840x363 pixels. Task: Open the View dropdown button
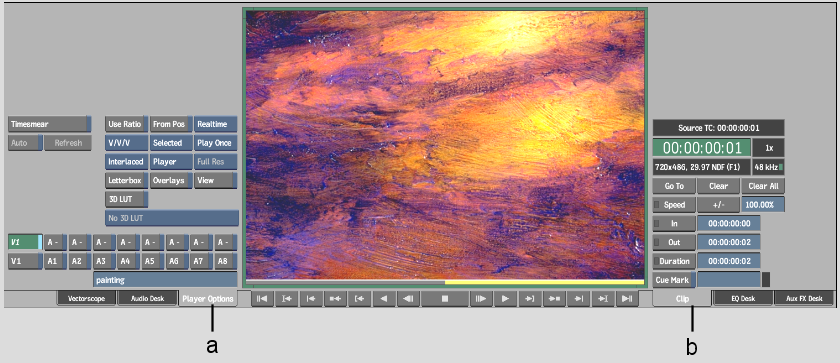[215, 180]
